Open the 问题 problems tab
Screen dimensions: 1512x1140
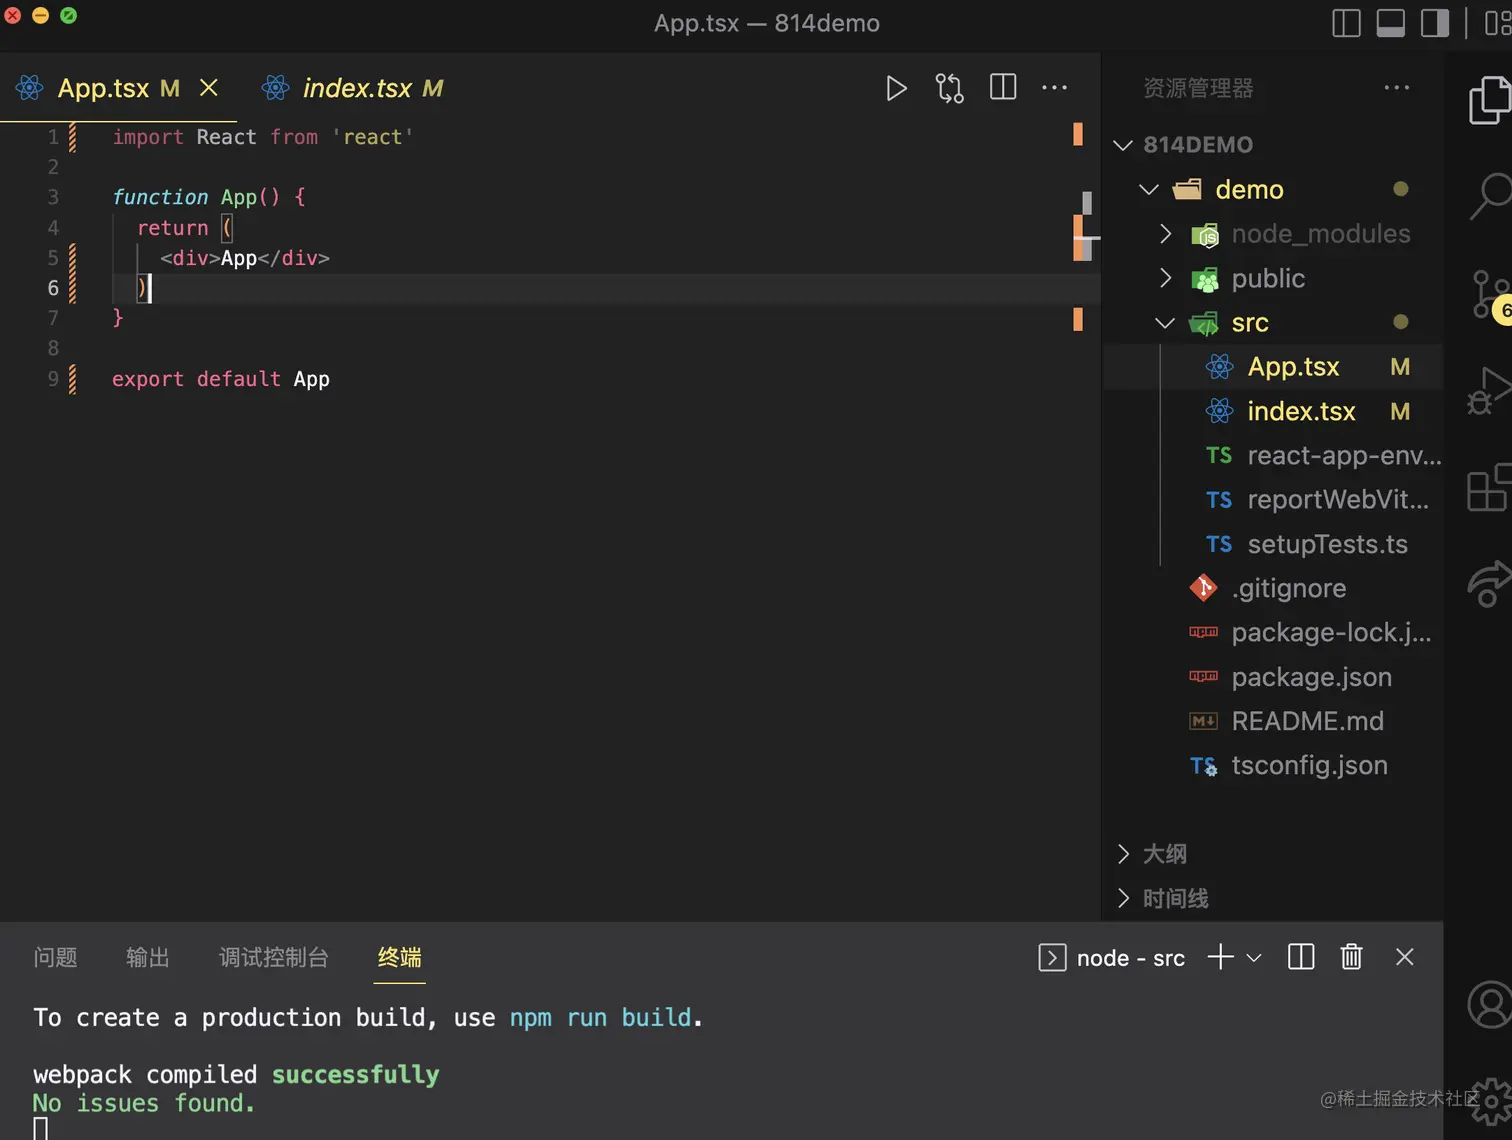[x=55, y=958]
